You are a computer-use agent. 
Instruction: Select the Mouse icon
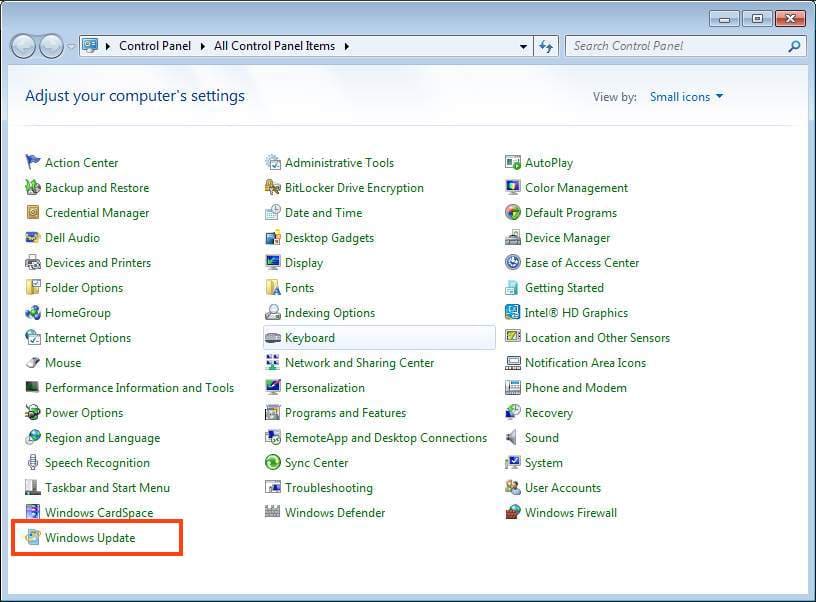(x=33, y=363)
